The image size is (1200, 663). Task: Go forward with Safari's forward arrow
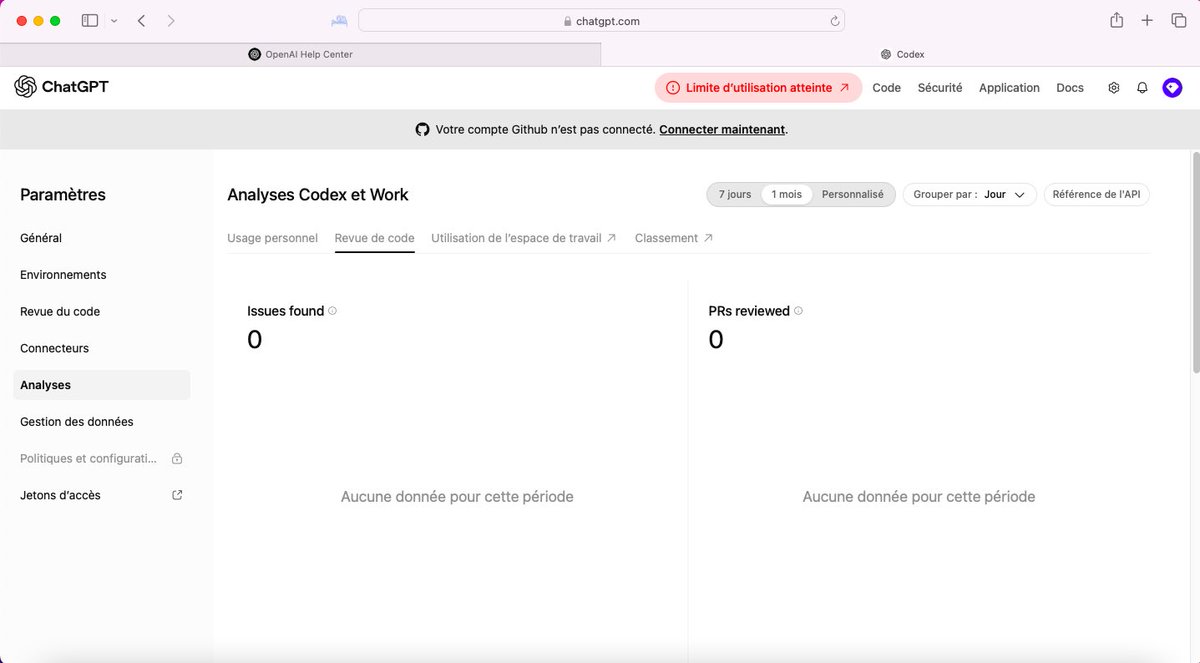tap(171, 20)
